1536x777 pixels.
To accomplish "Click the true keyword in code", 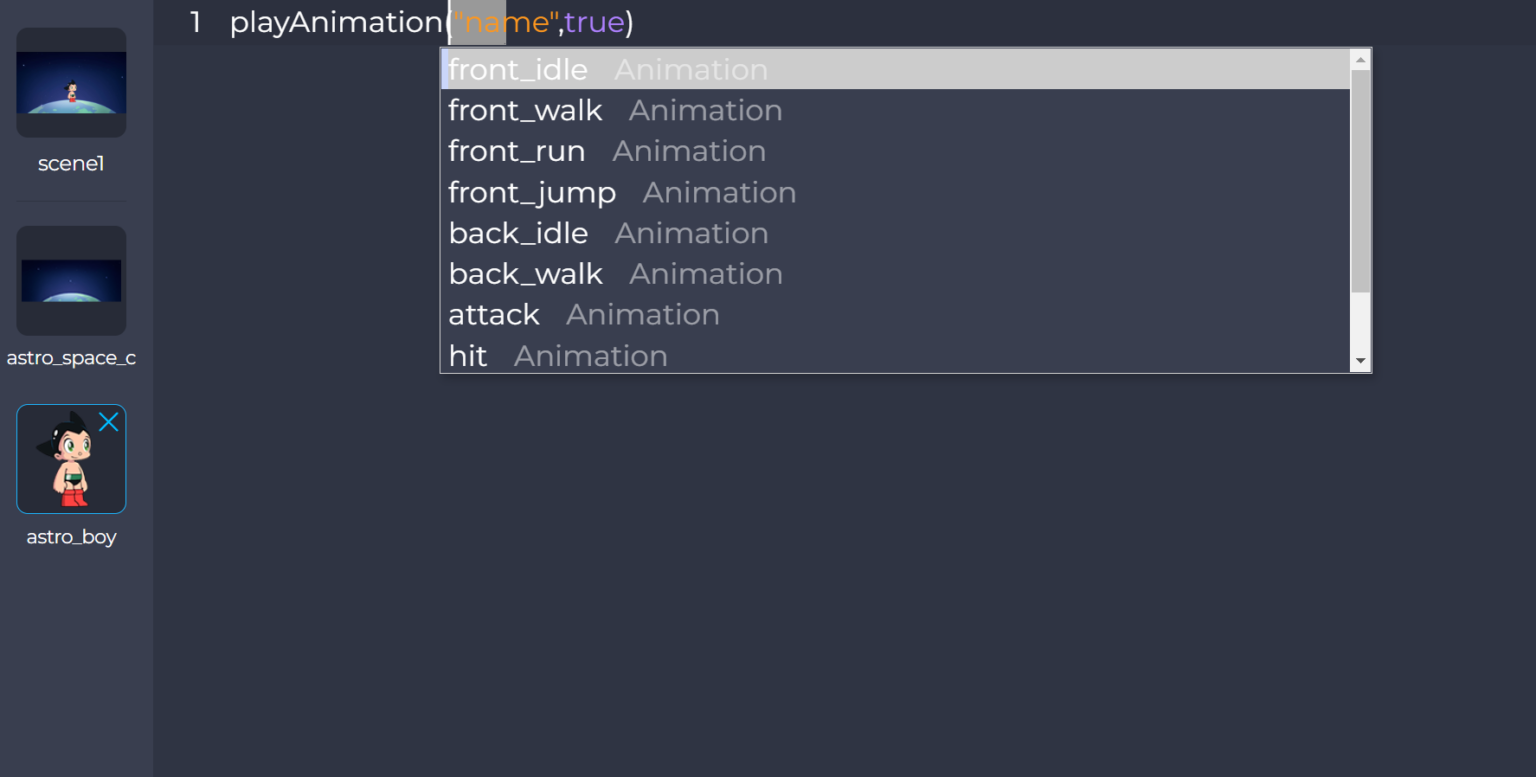I will pyautogui.click(x=594, y=22).
